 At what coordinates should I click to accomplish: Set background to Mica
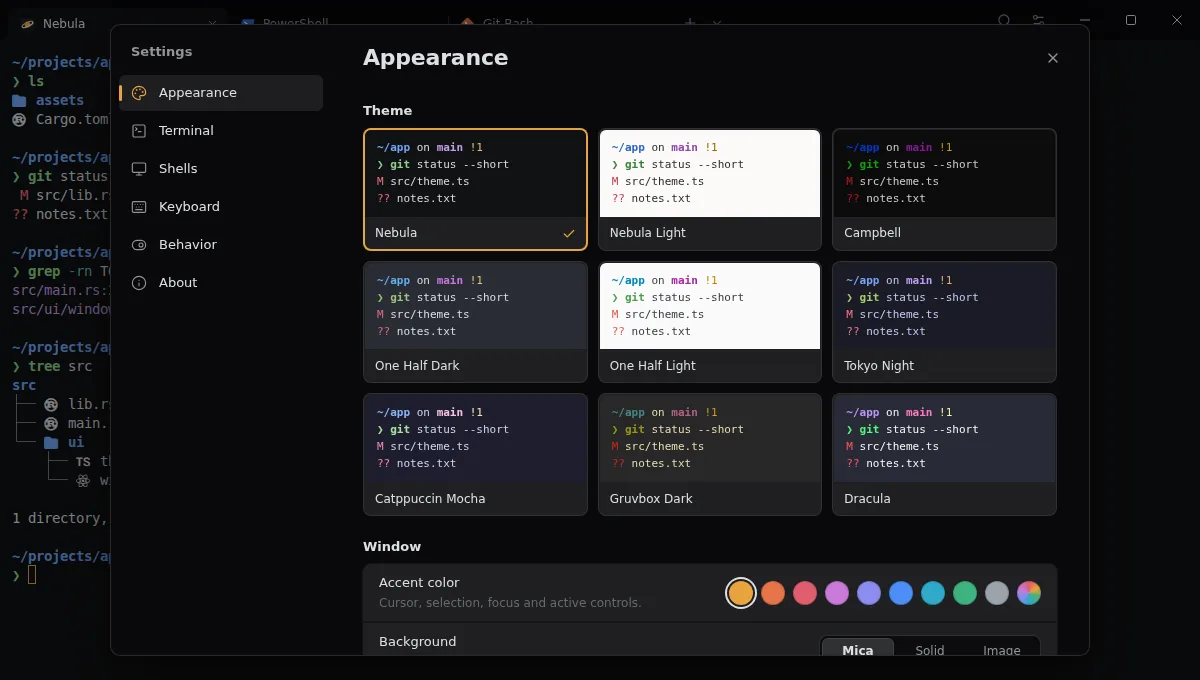pos(858,649)
